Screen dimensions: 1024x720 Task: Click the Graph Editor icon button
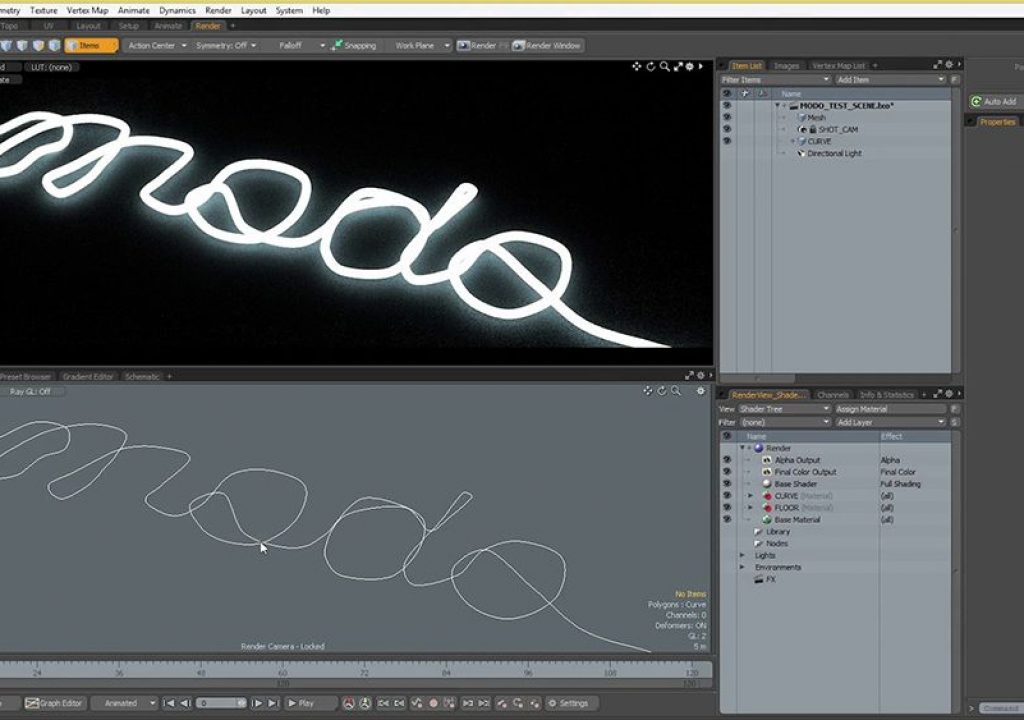click(54, 704)
